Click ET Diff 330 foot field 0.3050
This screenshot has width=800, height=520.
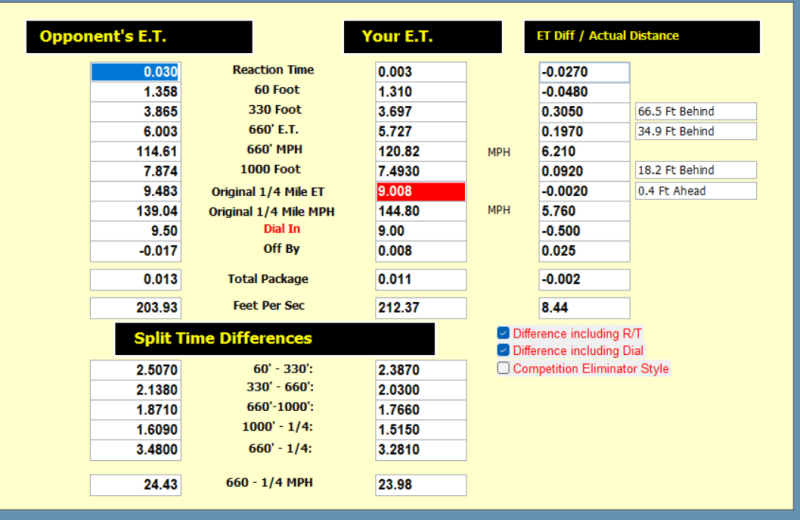pos(584,112)
